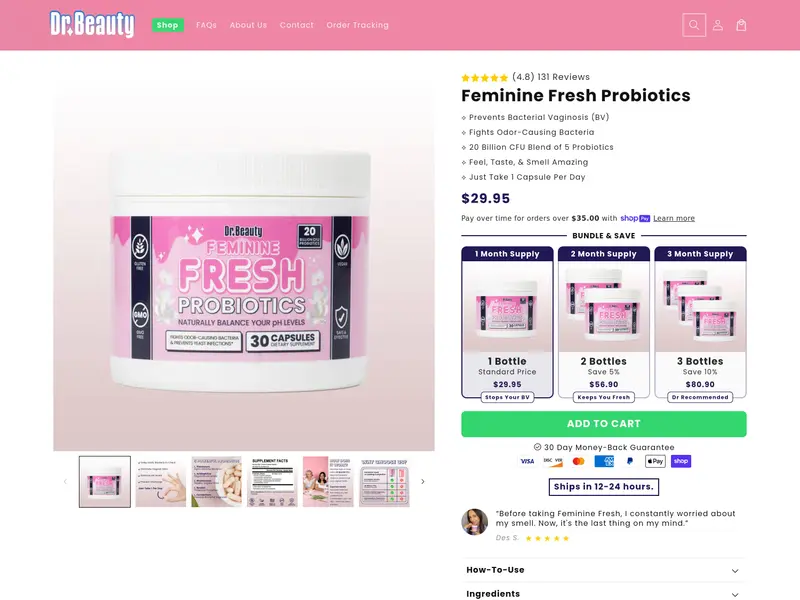Screen dimensions: 800x600
Task: Select the 3 Month Supply bundle
Action: pos(700,322)
